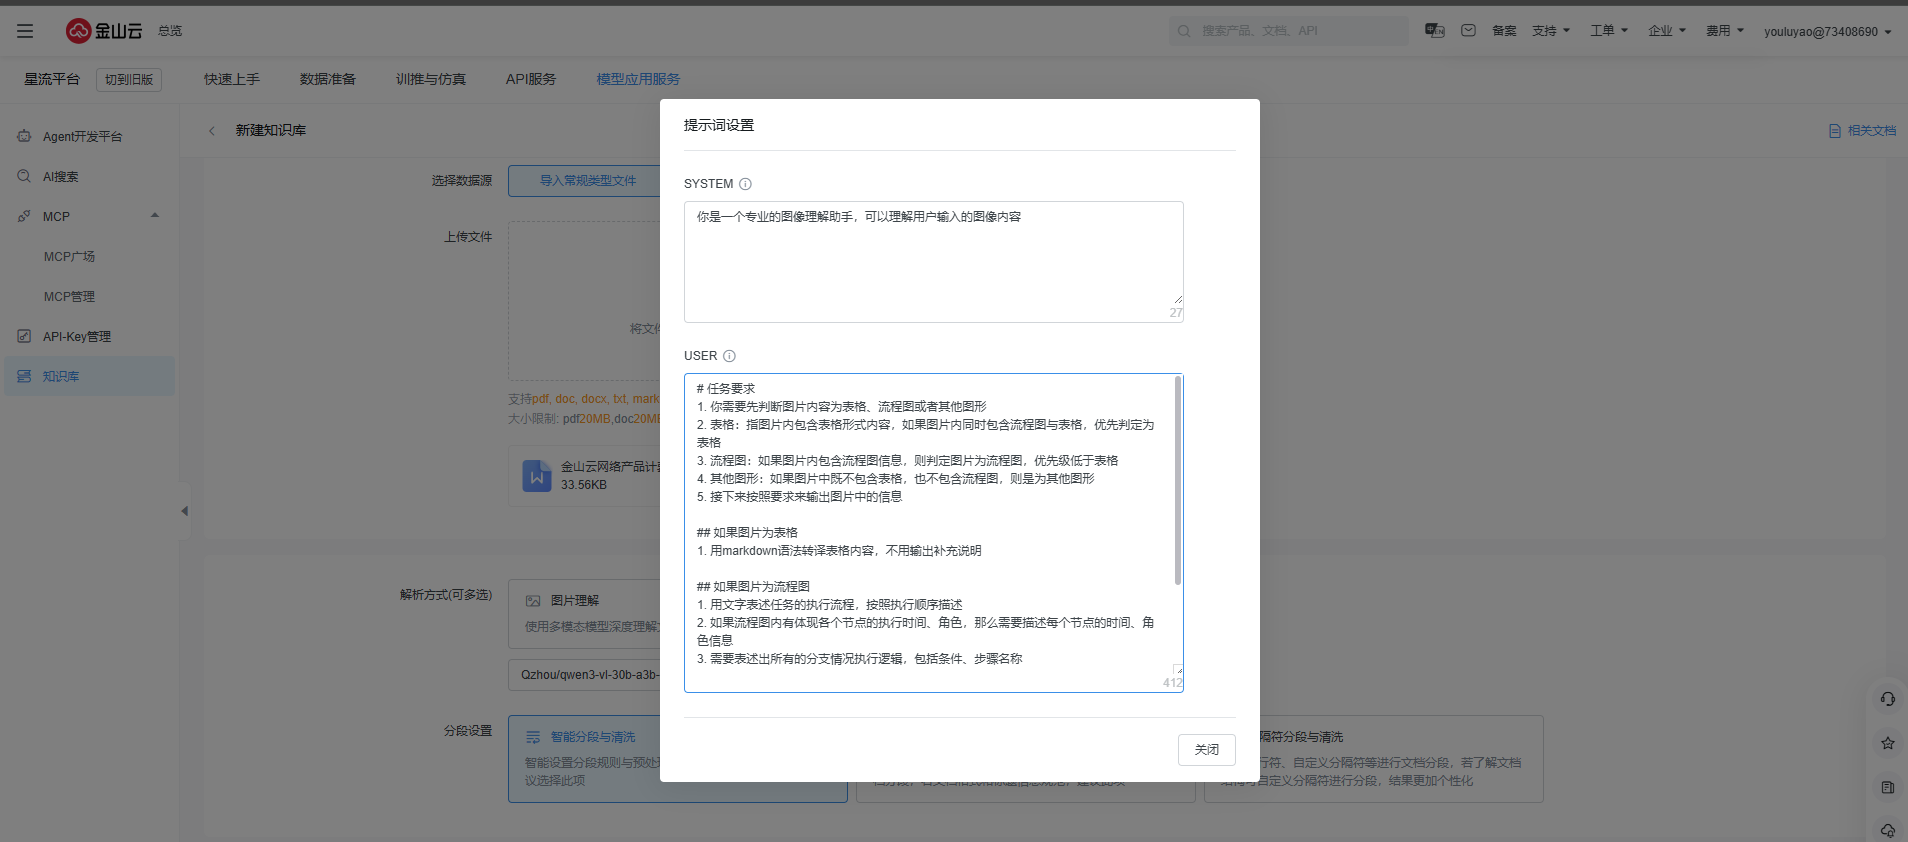The height and width of the screenshot is (842, 1908).
Task: Expand the 支持 dropdown menu
Action: (1550, 31)
